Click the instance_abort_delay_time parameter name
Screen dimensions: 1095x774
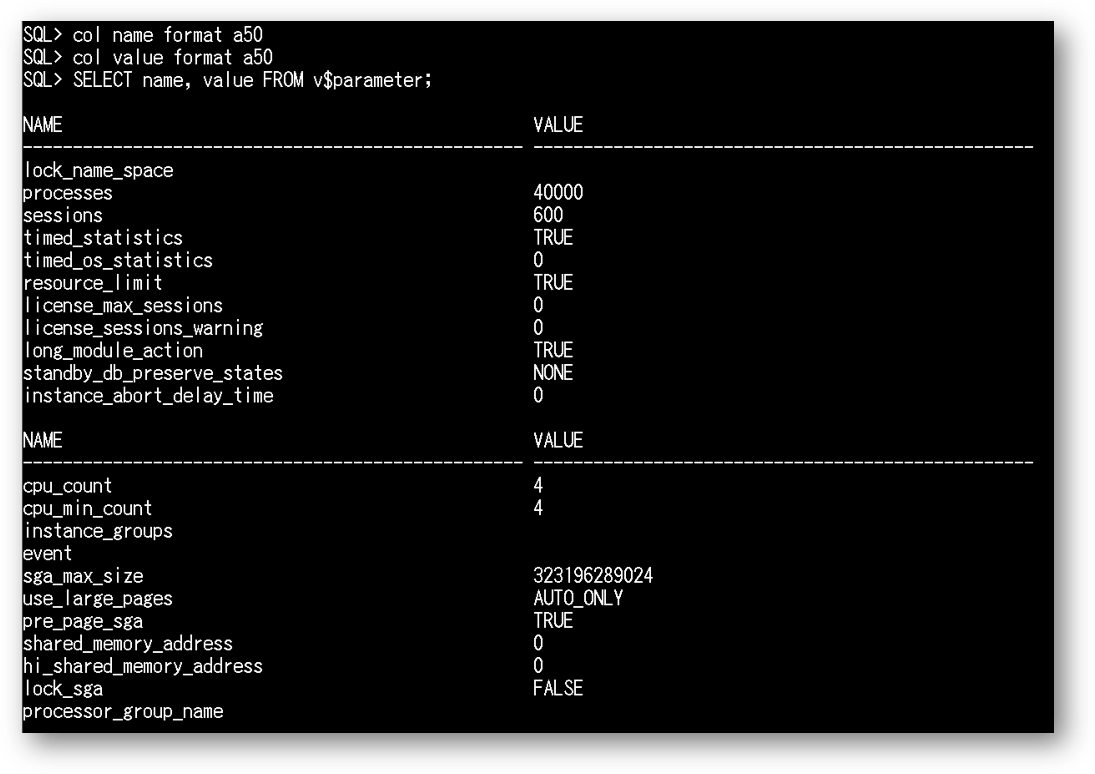[148, 396]
